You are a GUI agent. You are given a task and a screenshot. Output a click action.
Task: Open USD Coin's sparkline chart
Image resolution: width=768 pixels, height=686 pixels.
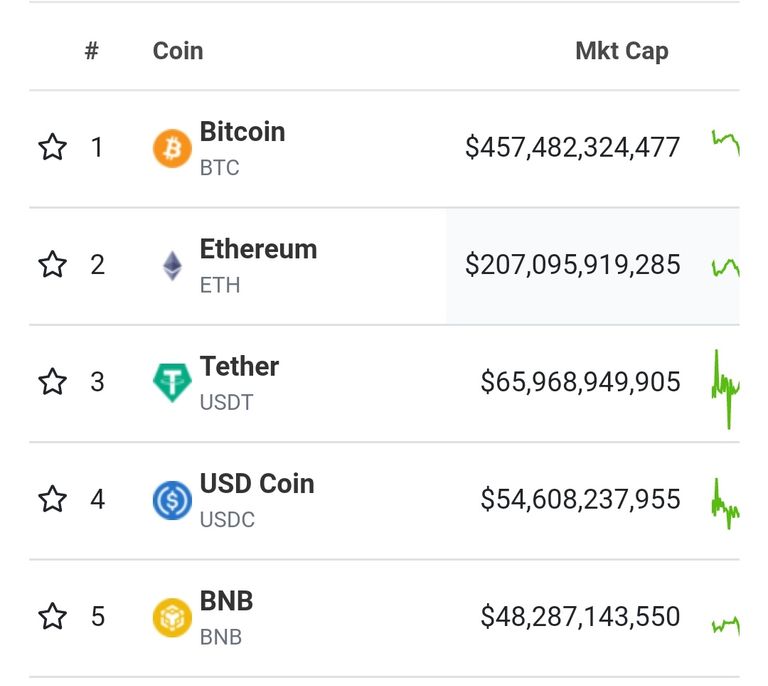click(x=725, y=504)
